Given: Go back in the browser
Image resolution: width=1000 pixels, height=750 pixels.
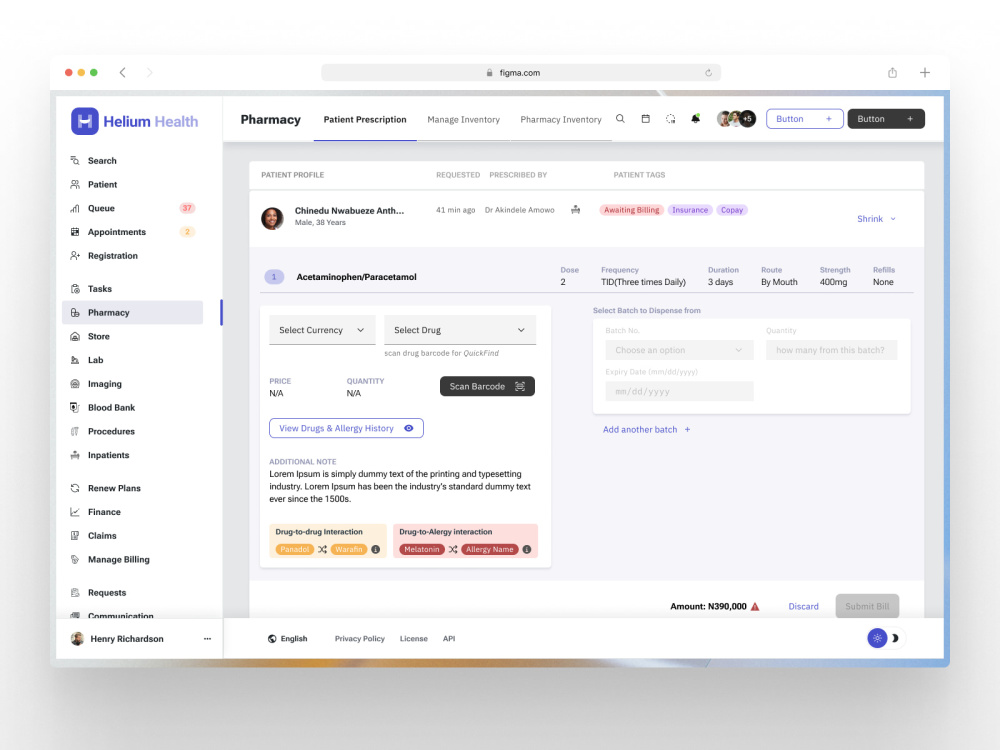Looking at the screenshot, I should (x=122, y=73).
